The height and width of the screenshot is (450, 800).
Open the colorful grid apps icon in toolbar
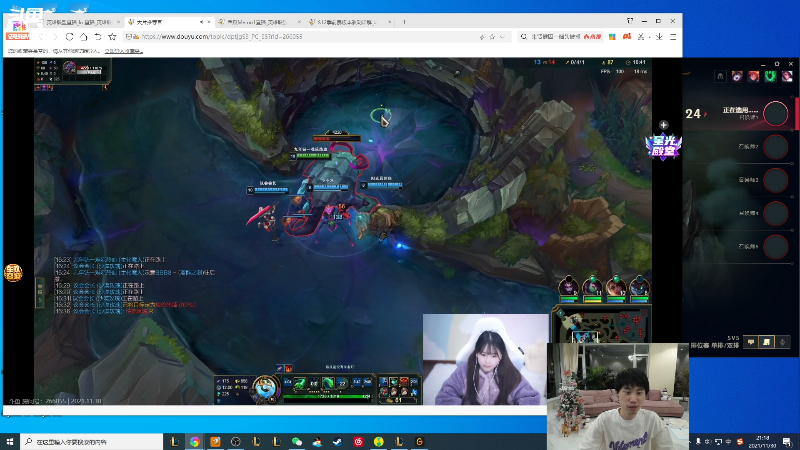pyautogui.click(x=612, y=37)
